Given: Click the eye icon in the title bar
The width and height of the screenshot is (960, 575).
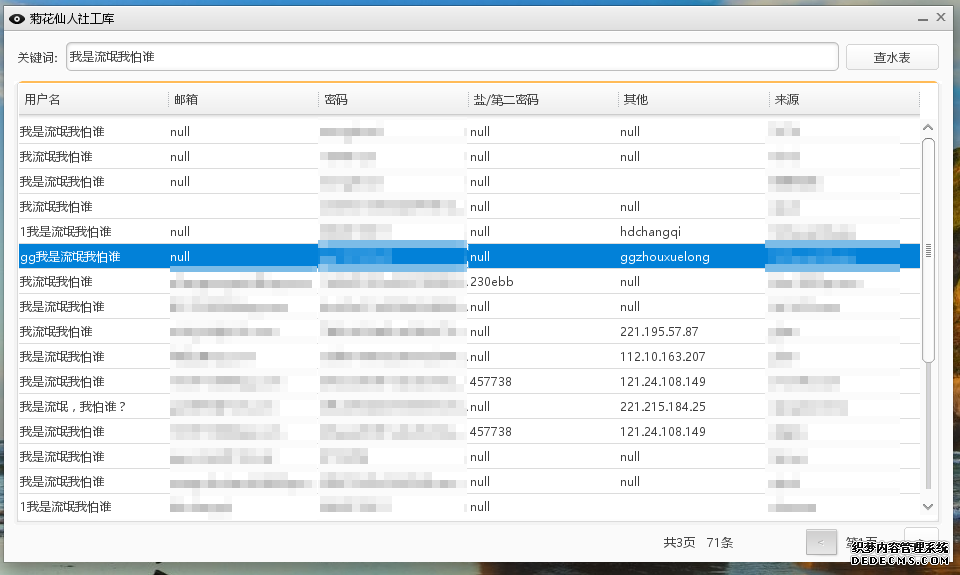Looking at the screenshot, I should coord(17,18).
